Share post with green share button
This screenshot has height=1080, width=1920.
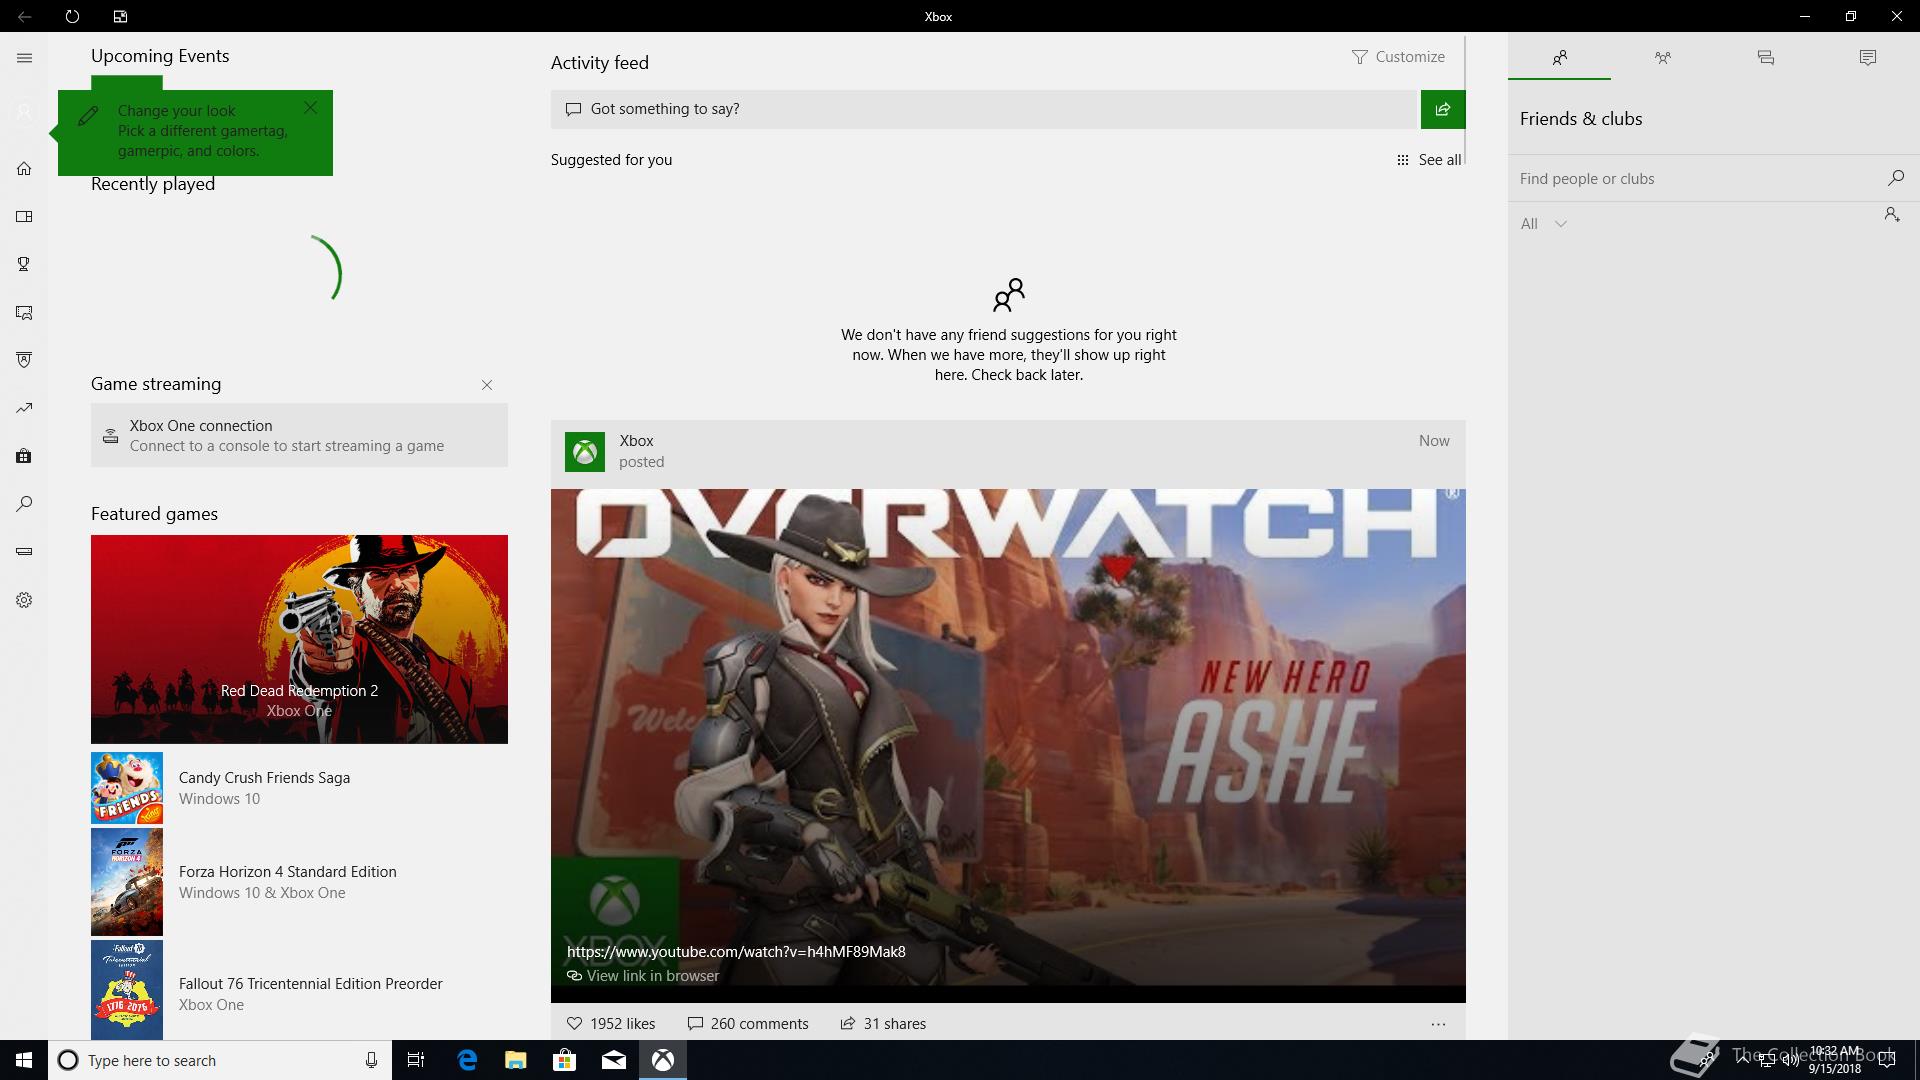point(1443,109)
